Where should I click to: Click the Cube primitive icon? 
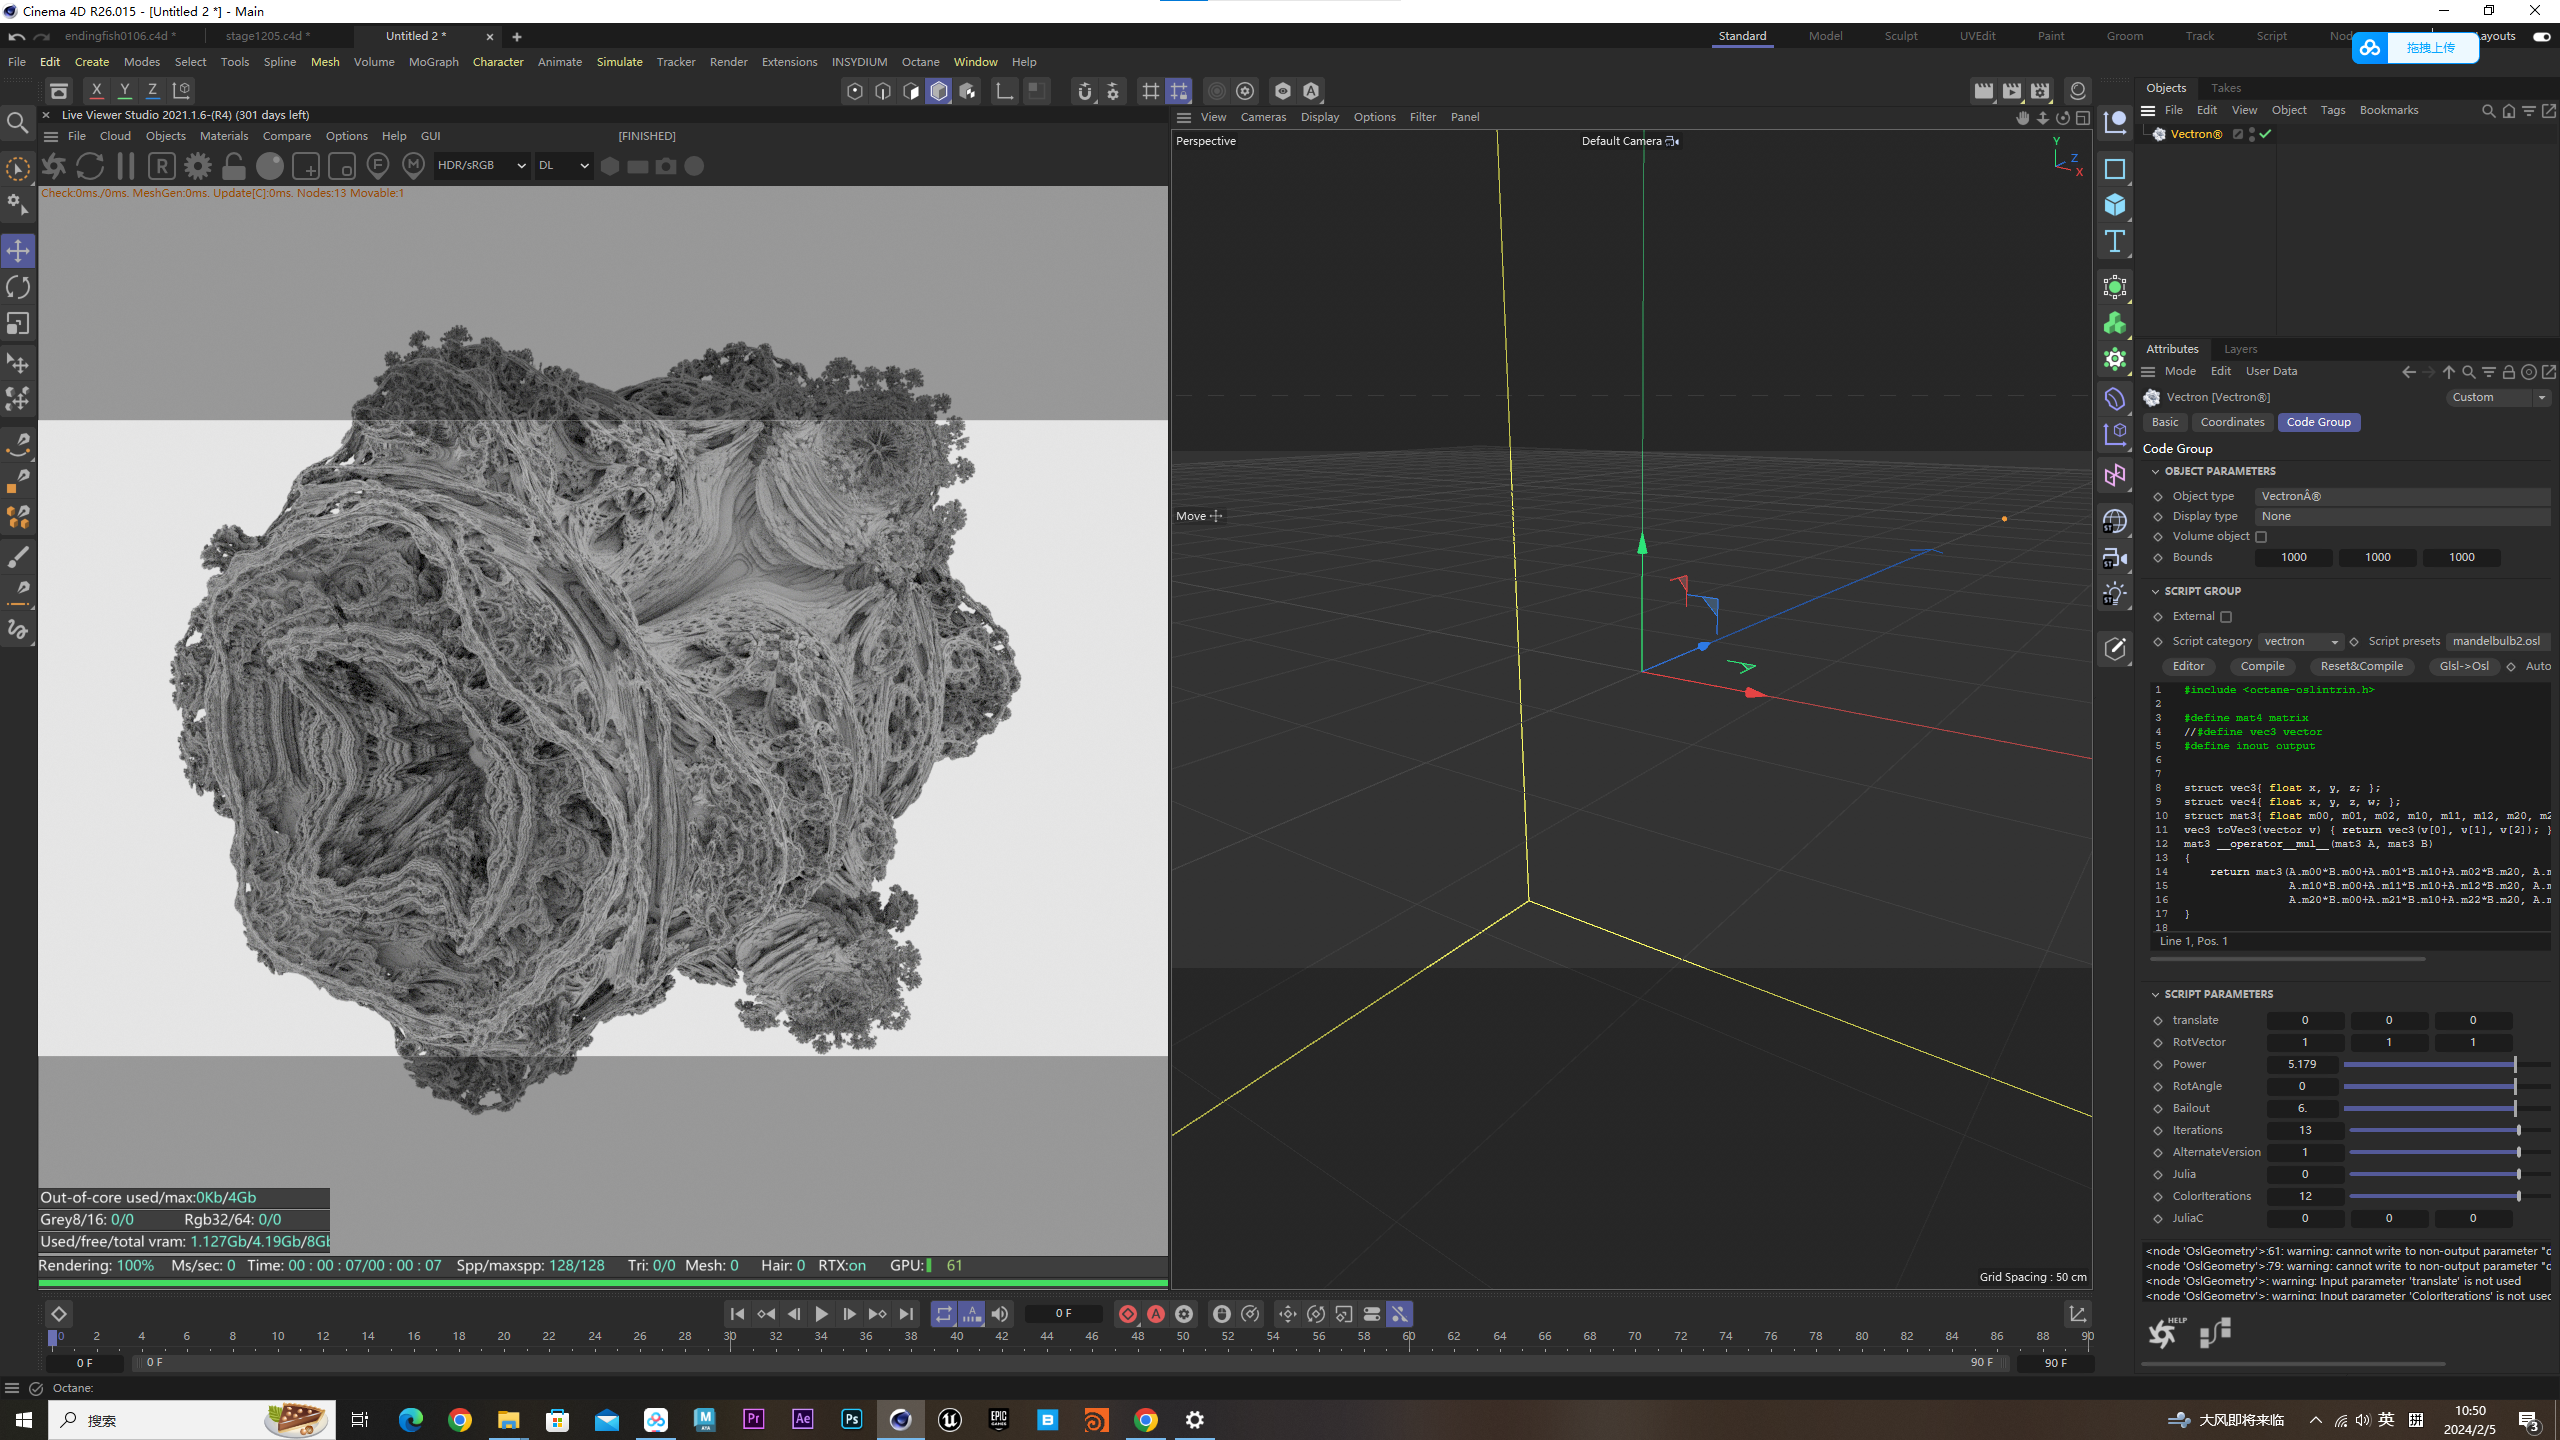pyautogui.click(x=2115, y=205)
